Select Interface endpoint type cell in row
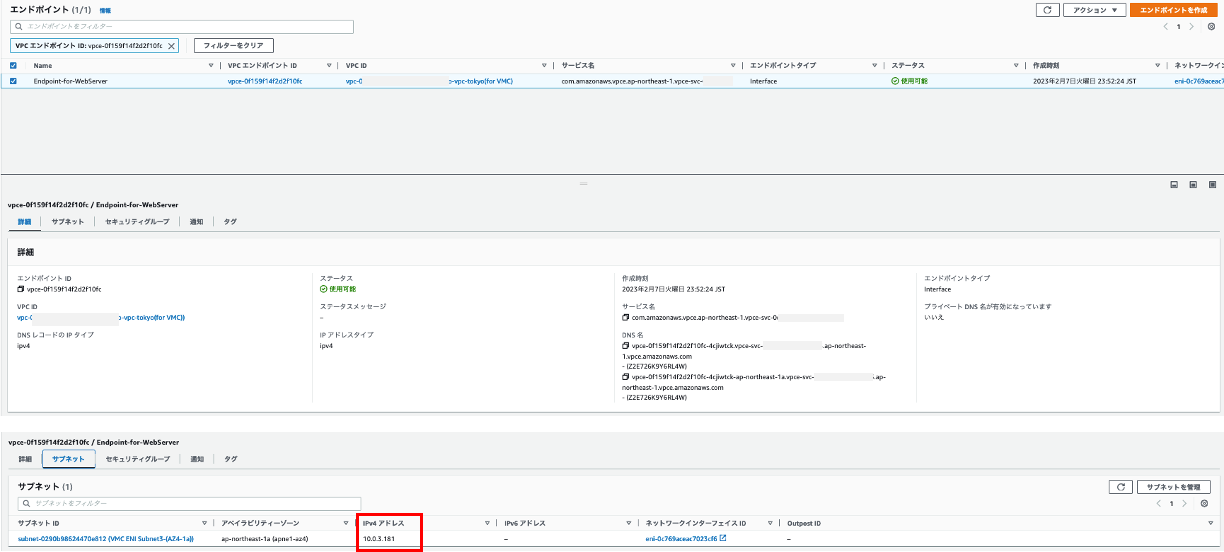Viewport: 1224px width, 552px height. pos(764,81)
